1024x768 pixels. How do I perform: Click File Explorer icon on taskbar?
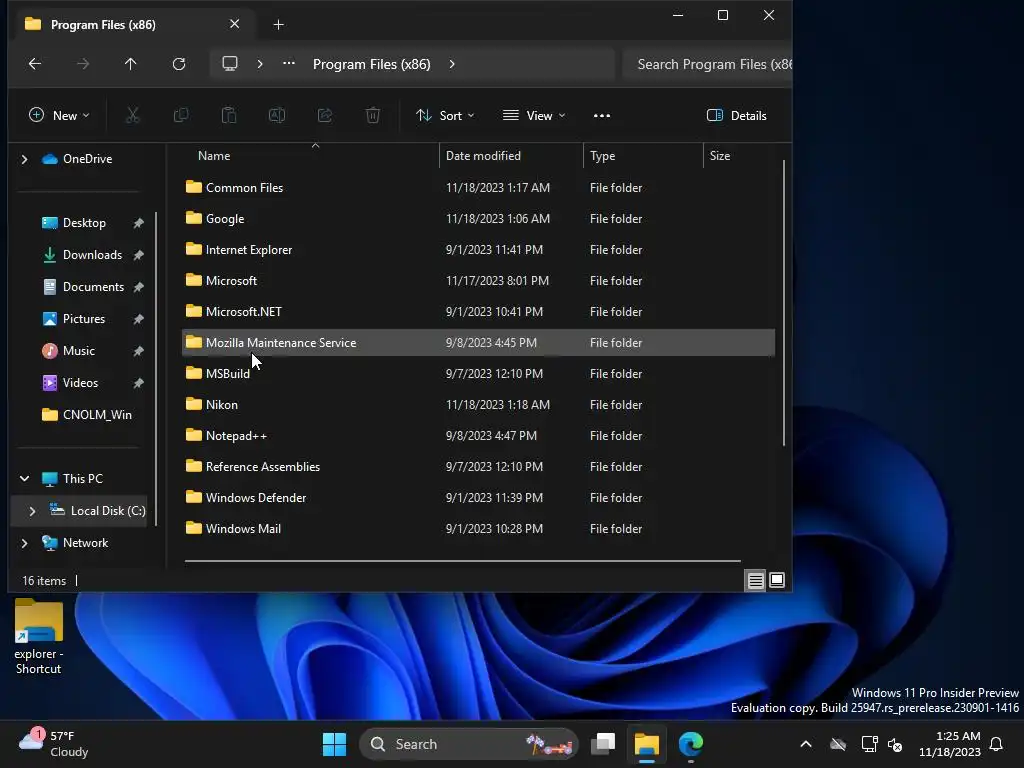click(x=647, y=744)
